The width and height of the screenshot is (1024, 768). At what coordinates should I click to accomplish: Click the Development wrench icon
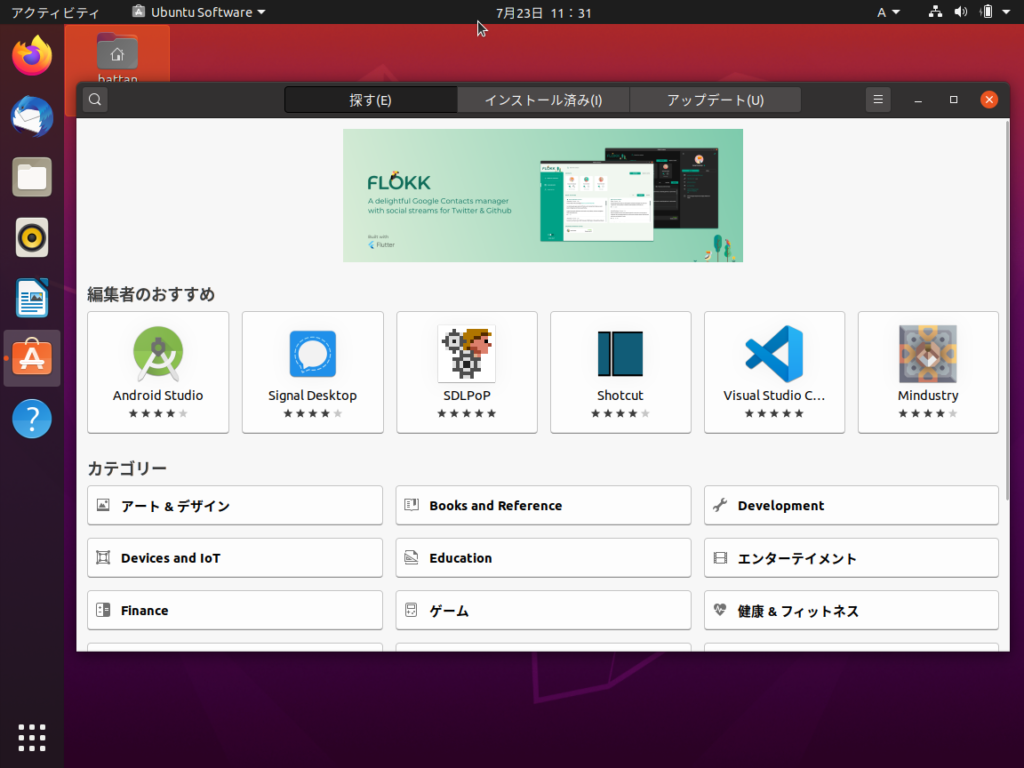point(720,505)
